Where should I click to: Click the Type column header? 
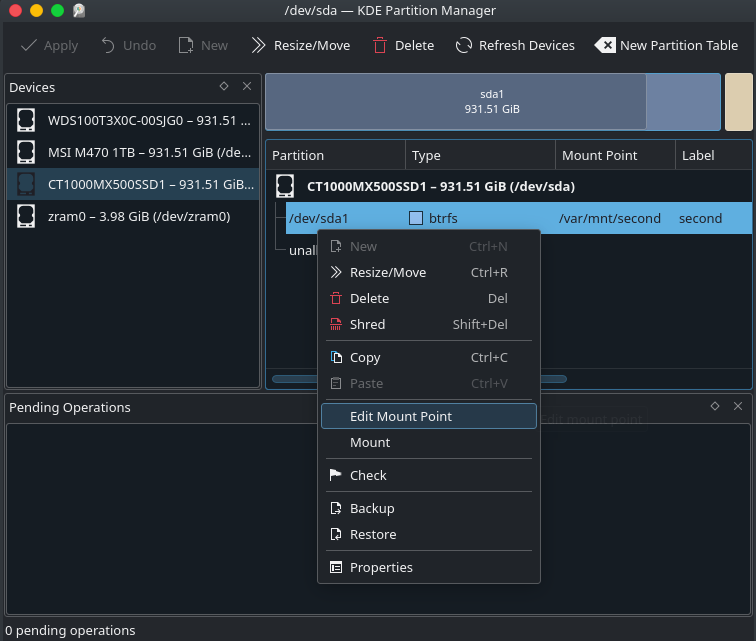(480, 155)
